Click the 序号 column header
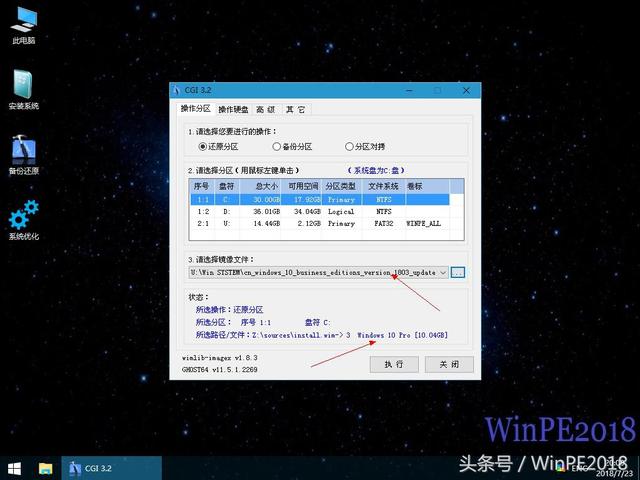640x480 pixels. pyautogui.click(x=201, y=186)
